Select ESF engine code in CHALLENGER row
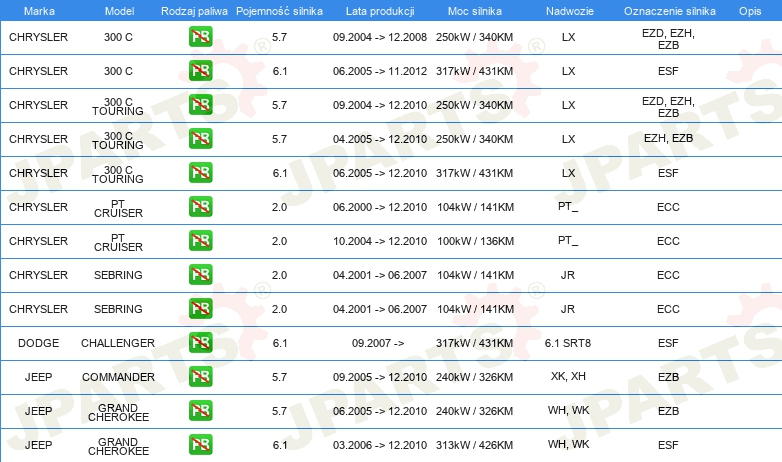 pos(668,343)
